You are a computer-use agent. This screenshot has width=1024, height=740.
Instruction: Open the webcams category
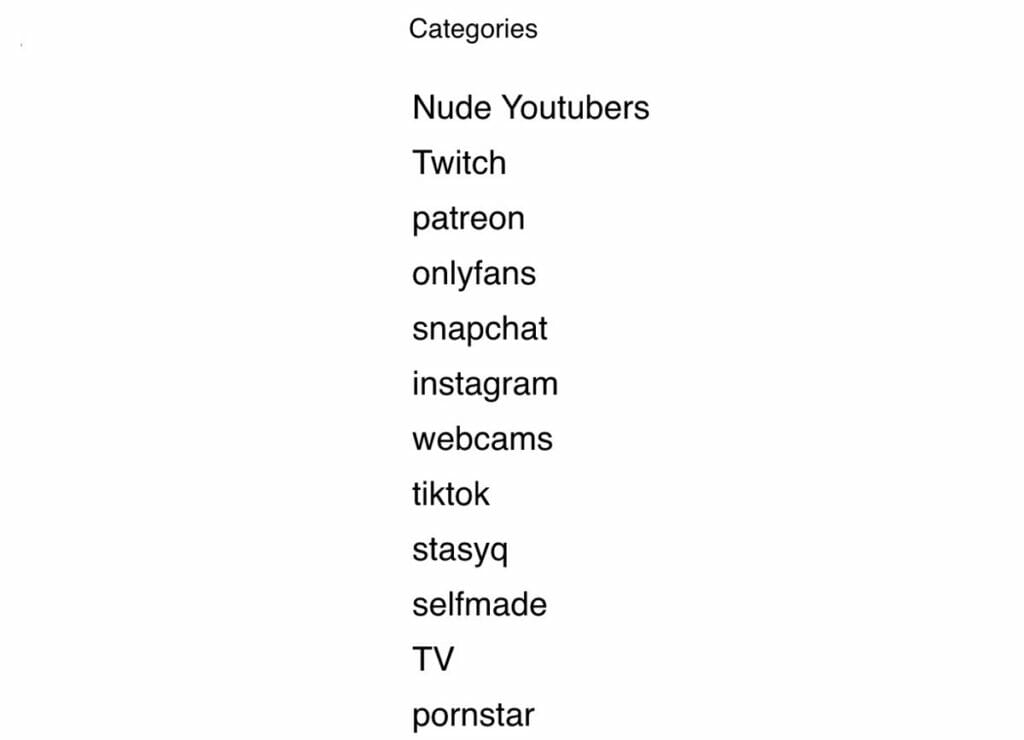coord(483,439)
